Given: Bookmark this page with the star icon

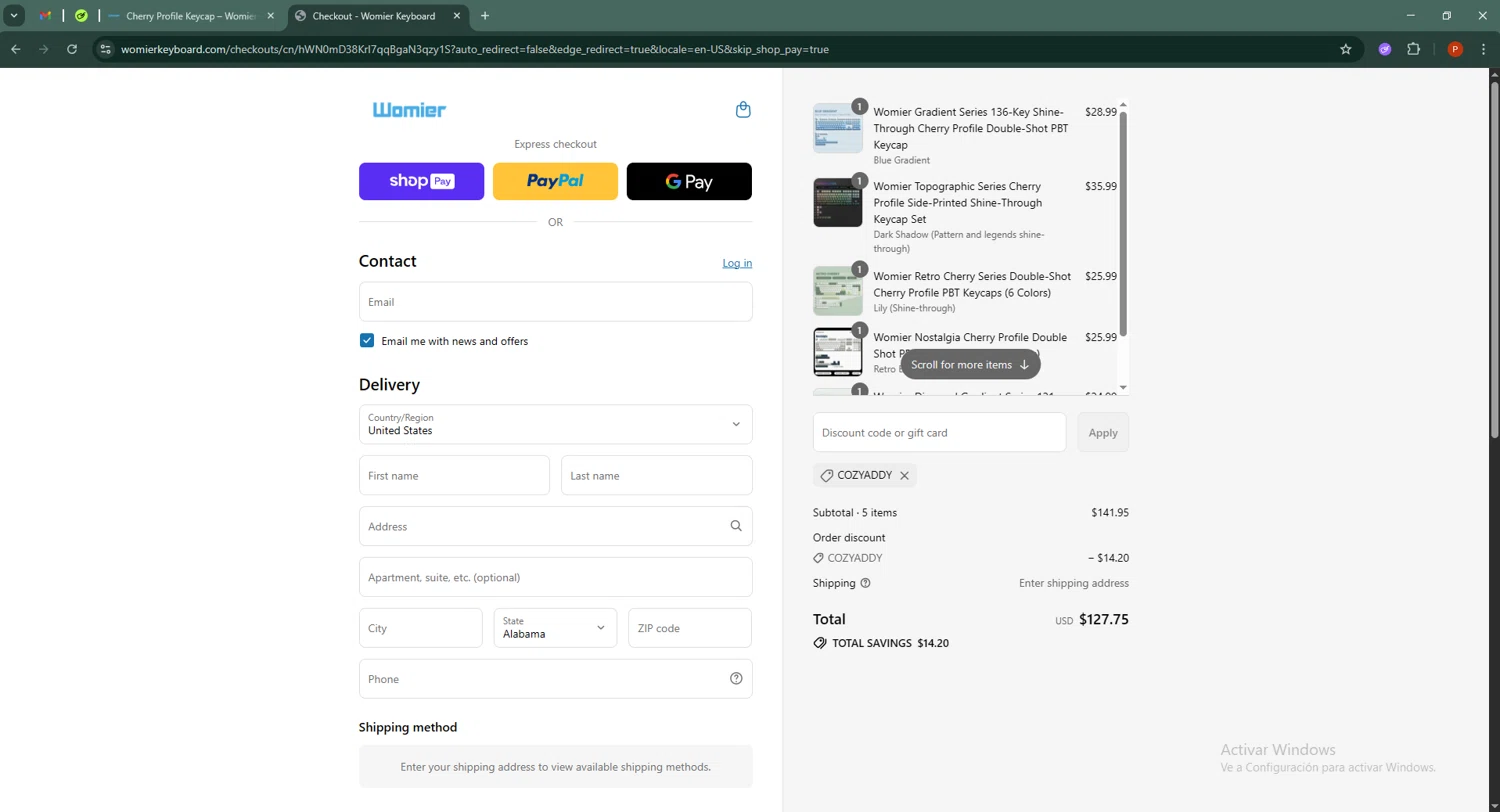Looking at the screenshot, I should click(1346, 49).
